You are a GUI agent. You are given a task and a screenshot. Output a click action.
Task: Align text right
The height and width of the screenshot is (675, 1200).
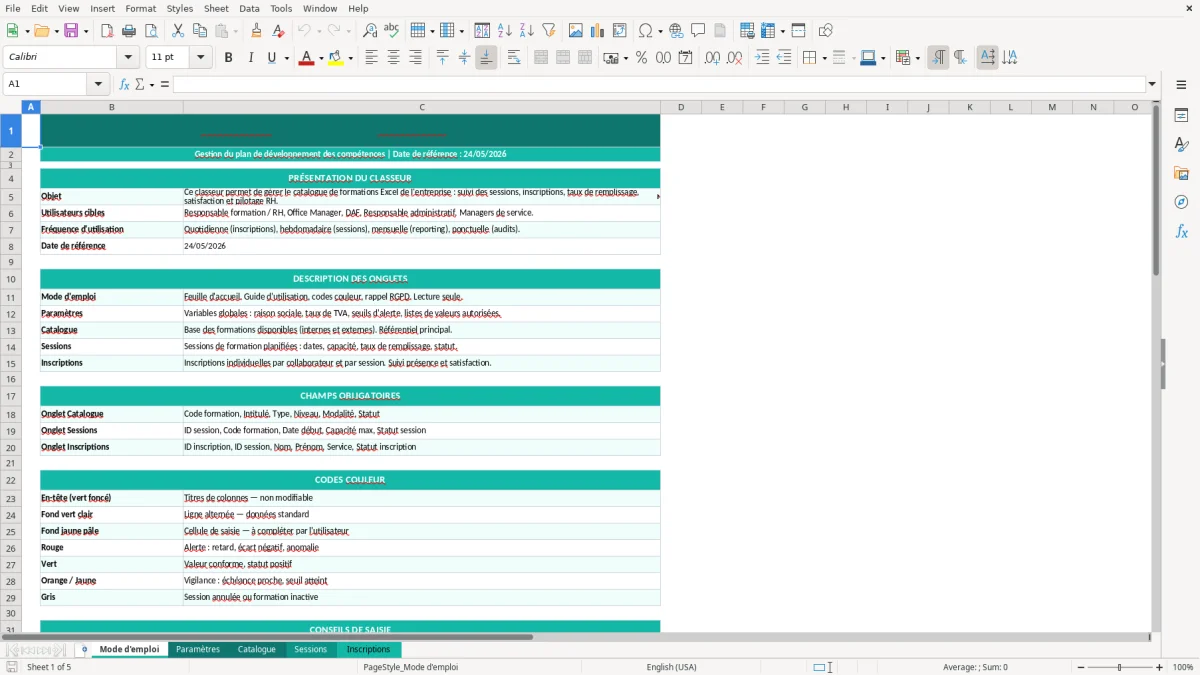416,58
